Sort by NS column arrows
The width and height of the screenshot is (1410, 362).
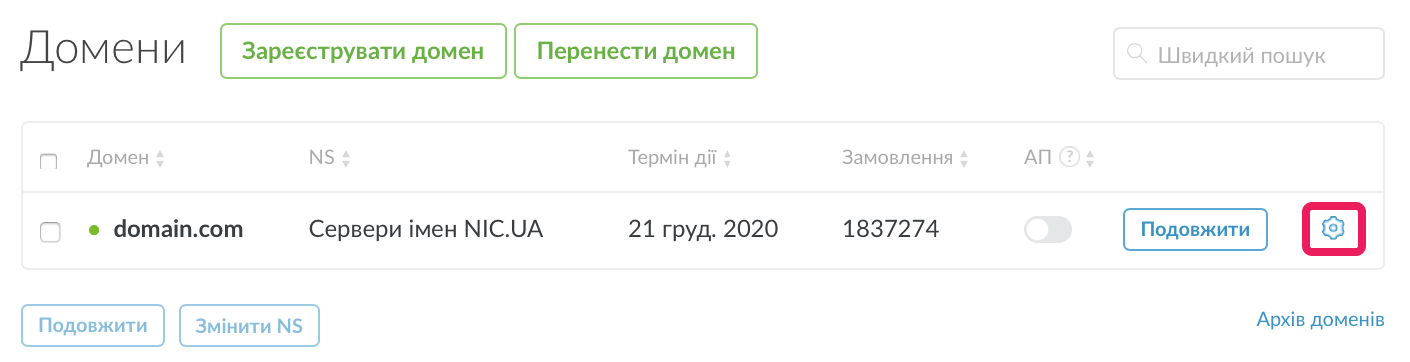pyautogui.click(x=347, y=158)
